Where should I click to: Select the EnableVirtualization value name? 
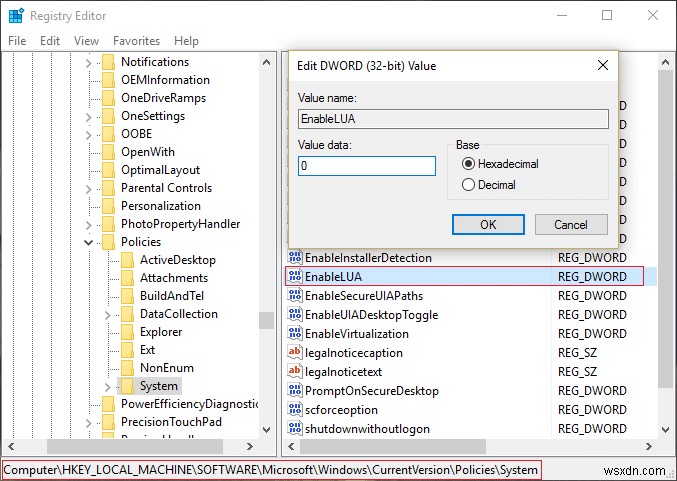(x=357, y=334)
